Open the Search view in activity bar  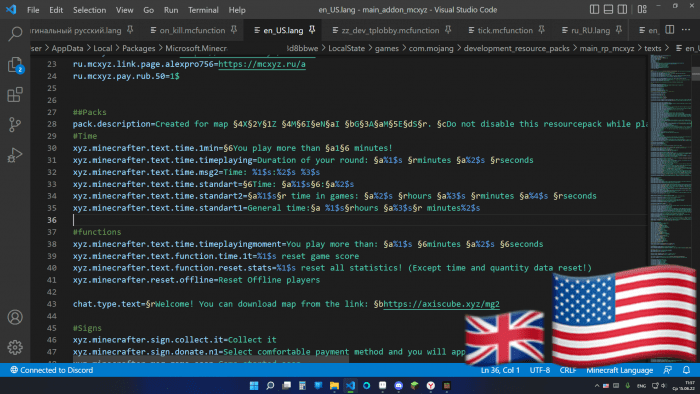click(15, 33)
